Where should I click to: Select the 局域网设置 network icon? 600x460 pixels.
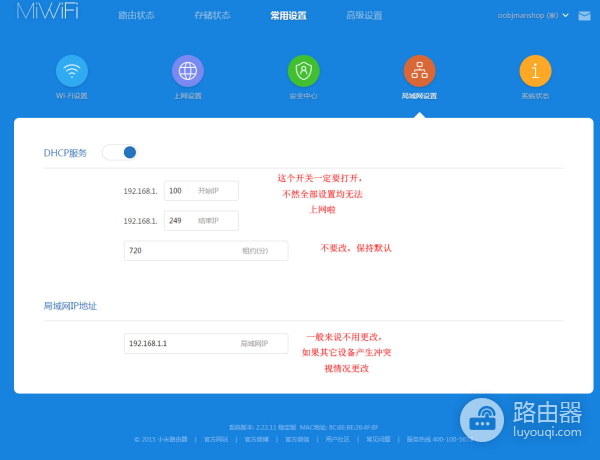419,71
